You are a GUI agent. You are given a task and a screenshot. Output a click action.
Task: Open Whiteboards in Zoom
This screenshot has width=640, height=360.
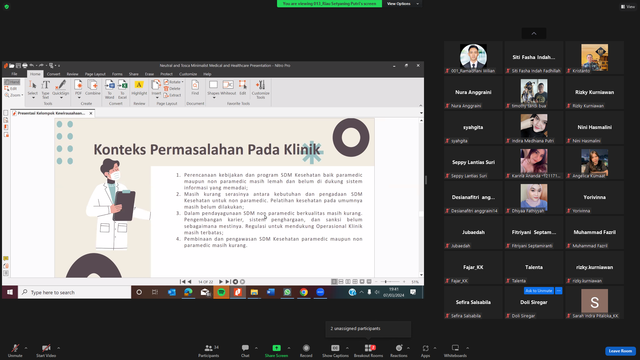point(455,350)
